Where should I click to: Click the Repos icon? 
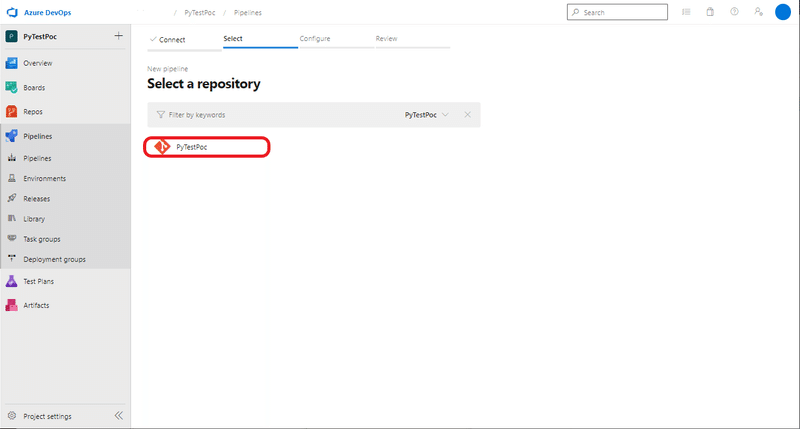pos(11,112)
